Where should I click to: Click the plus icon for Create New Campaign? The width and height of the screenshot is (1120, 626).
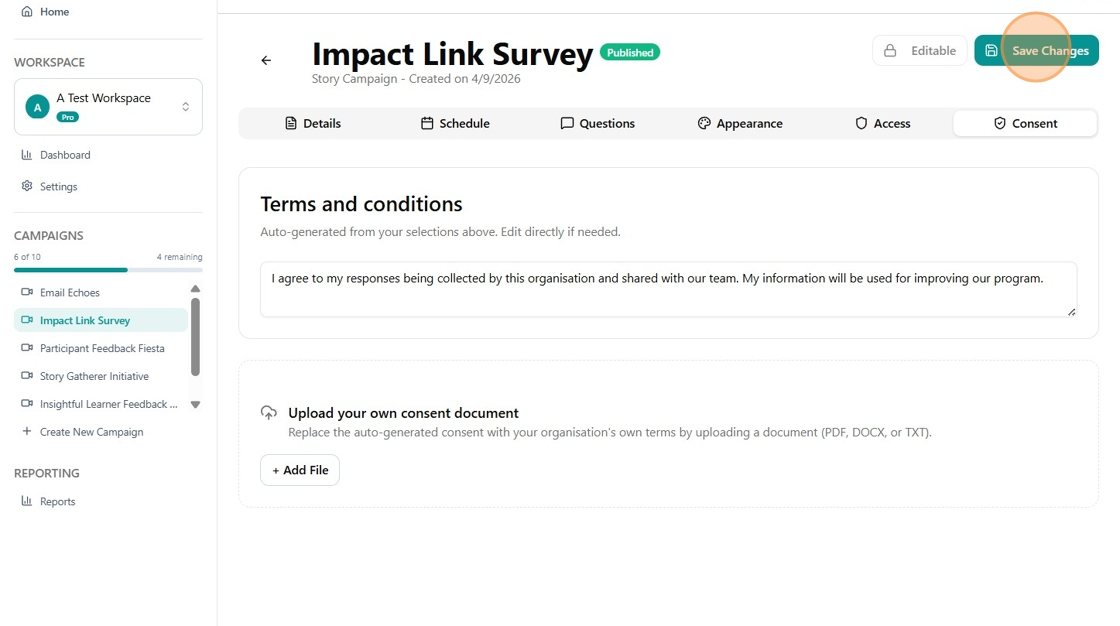pyautogui.click(x=27, y=431)
